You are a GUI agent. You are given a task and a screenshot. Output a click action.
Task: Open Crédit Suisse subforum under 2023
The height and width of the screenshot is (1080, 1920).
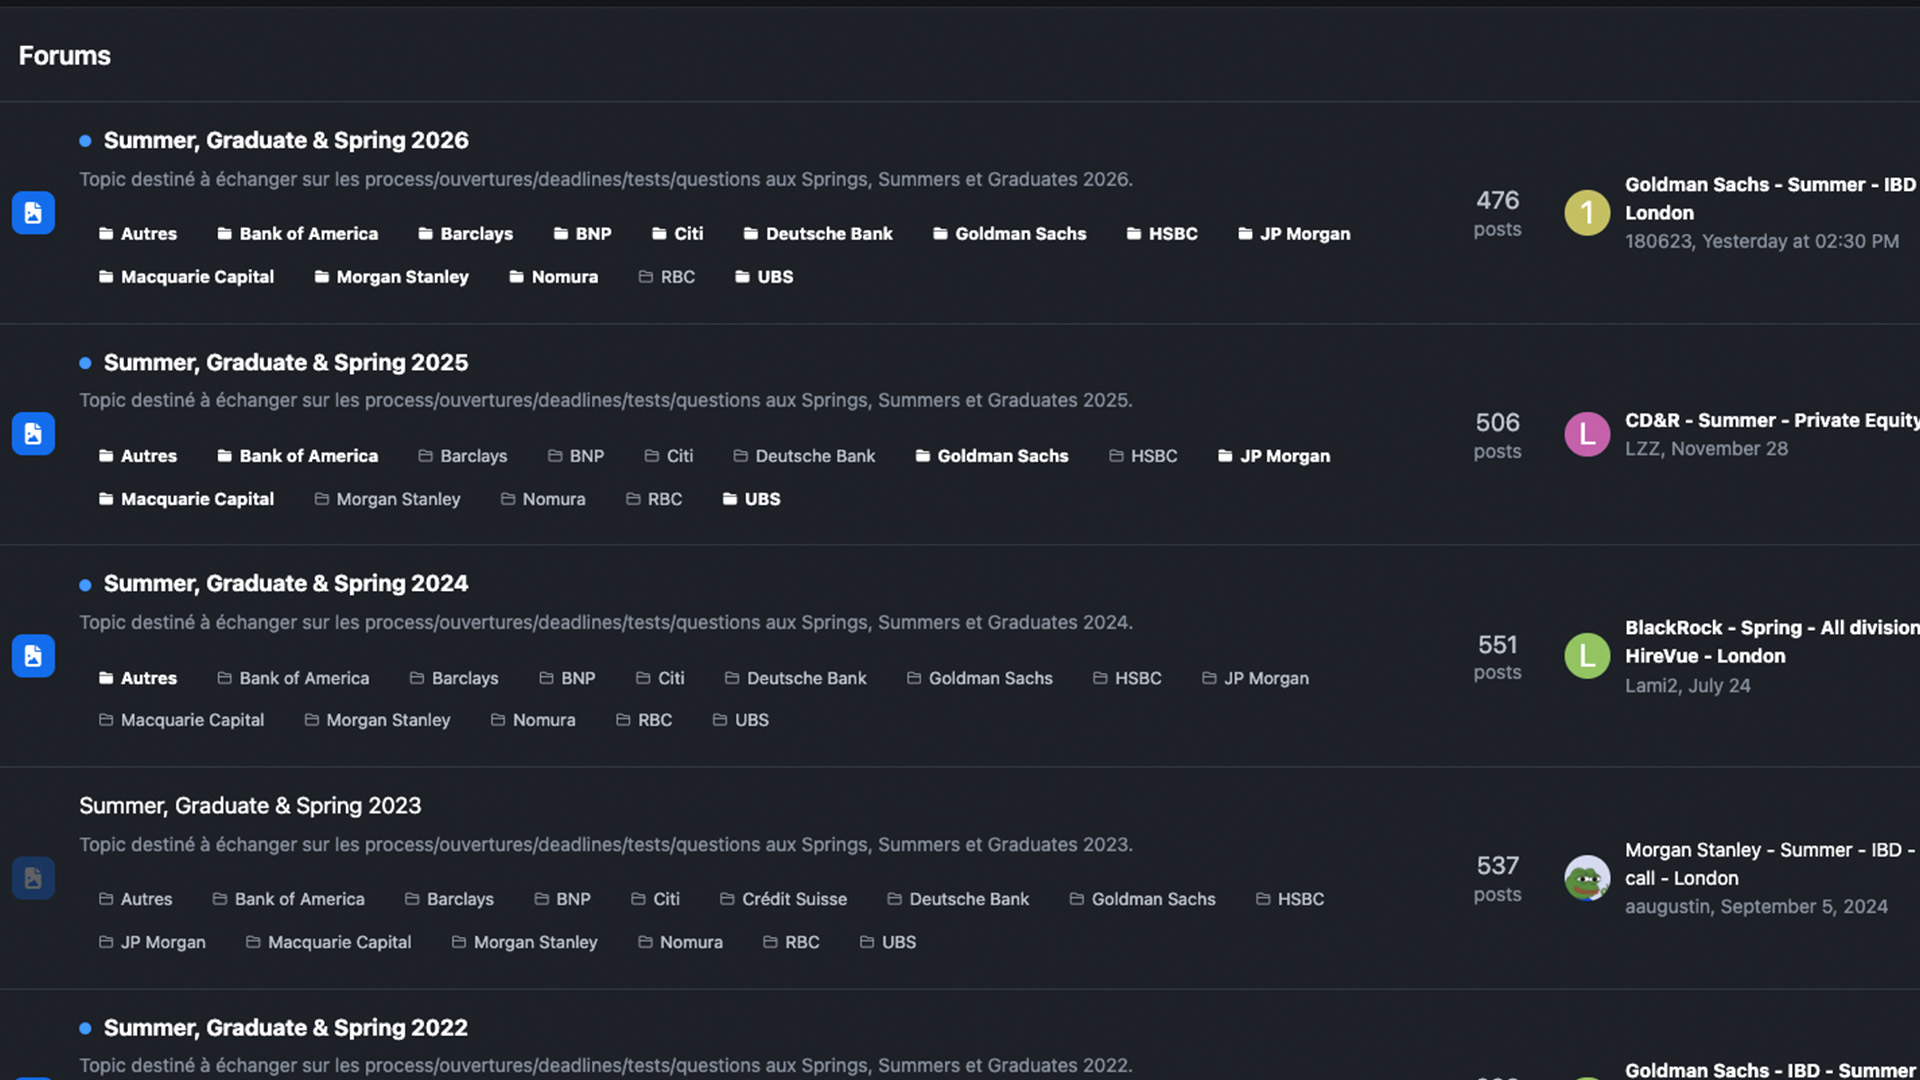[794, 899]
